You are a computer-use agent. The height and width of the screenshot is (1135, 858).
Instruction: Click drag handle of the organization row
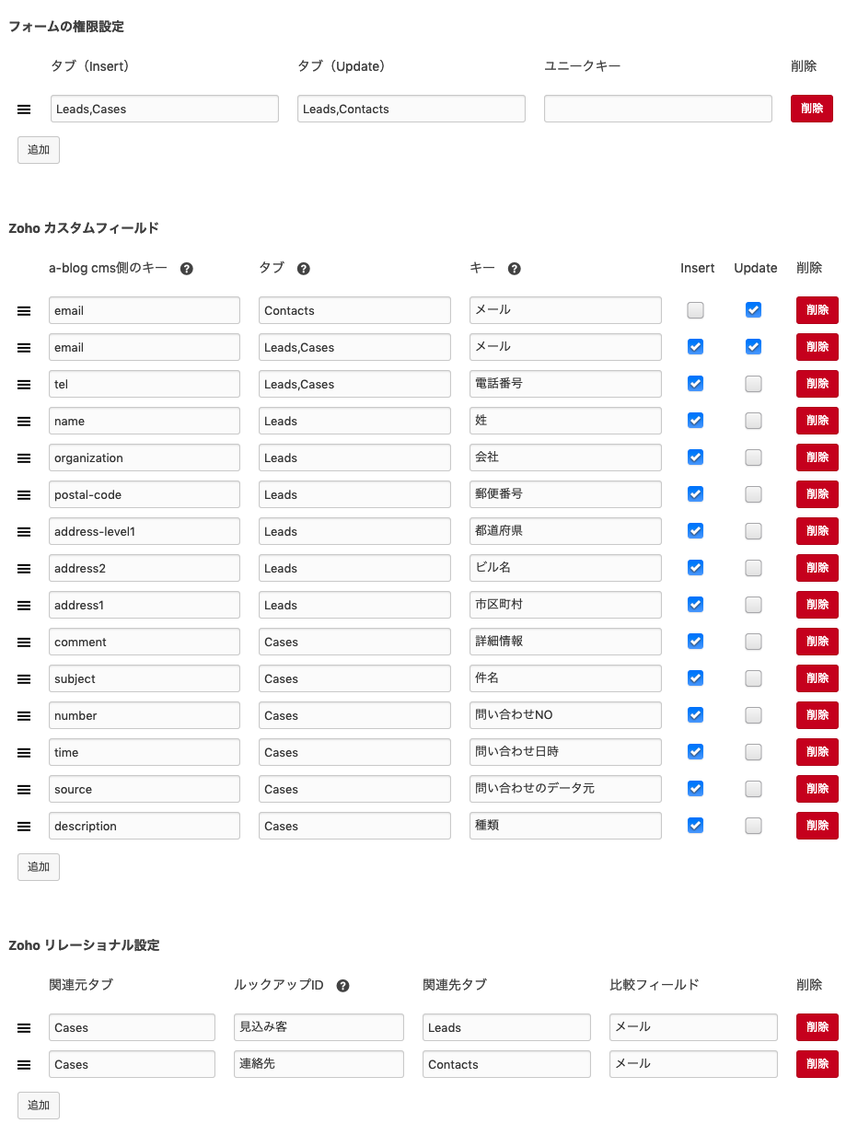[24, 458]
